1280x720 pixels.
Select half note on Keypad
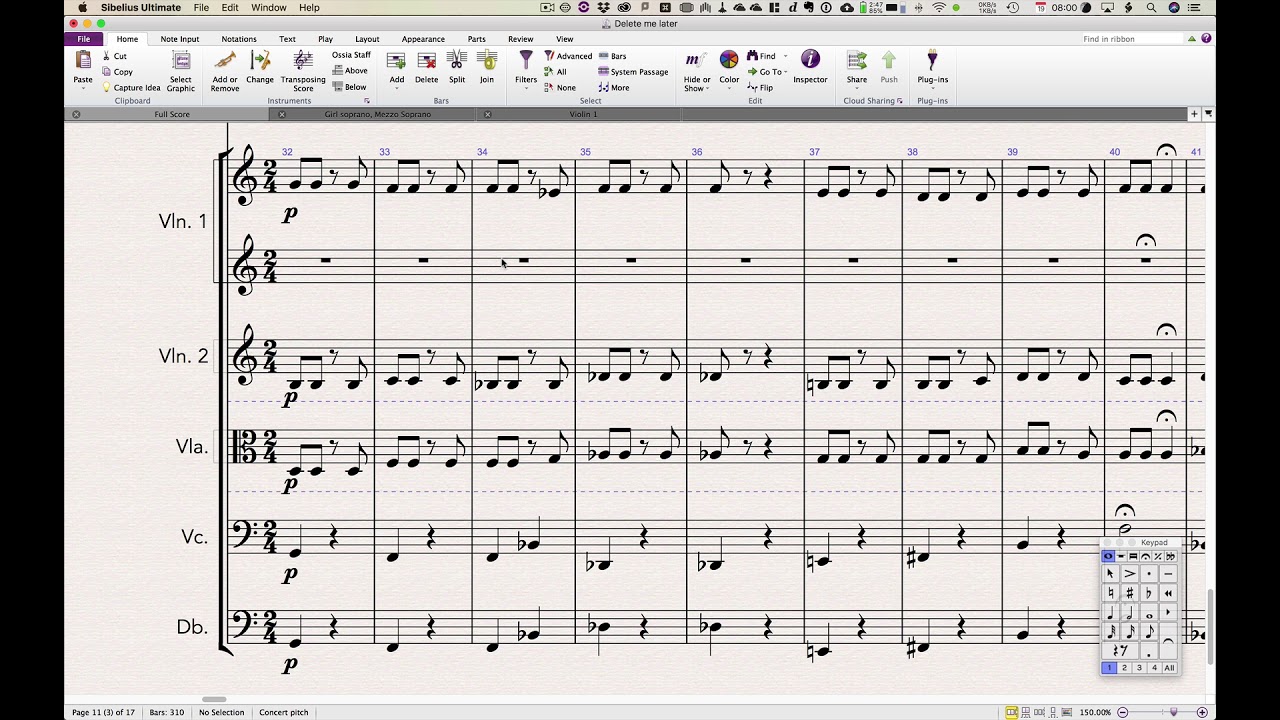tap(1130, 612)
